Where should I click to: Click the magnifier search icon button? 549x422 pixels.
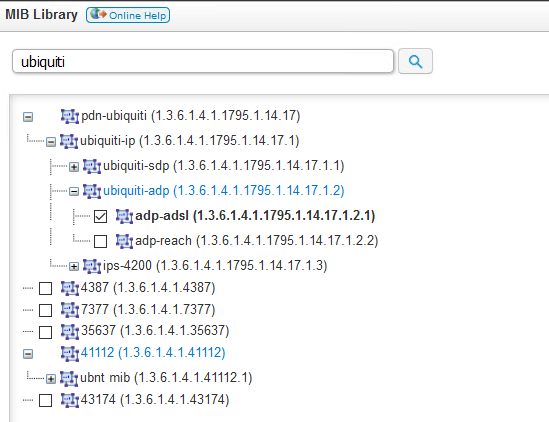tap(415, 61)
